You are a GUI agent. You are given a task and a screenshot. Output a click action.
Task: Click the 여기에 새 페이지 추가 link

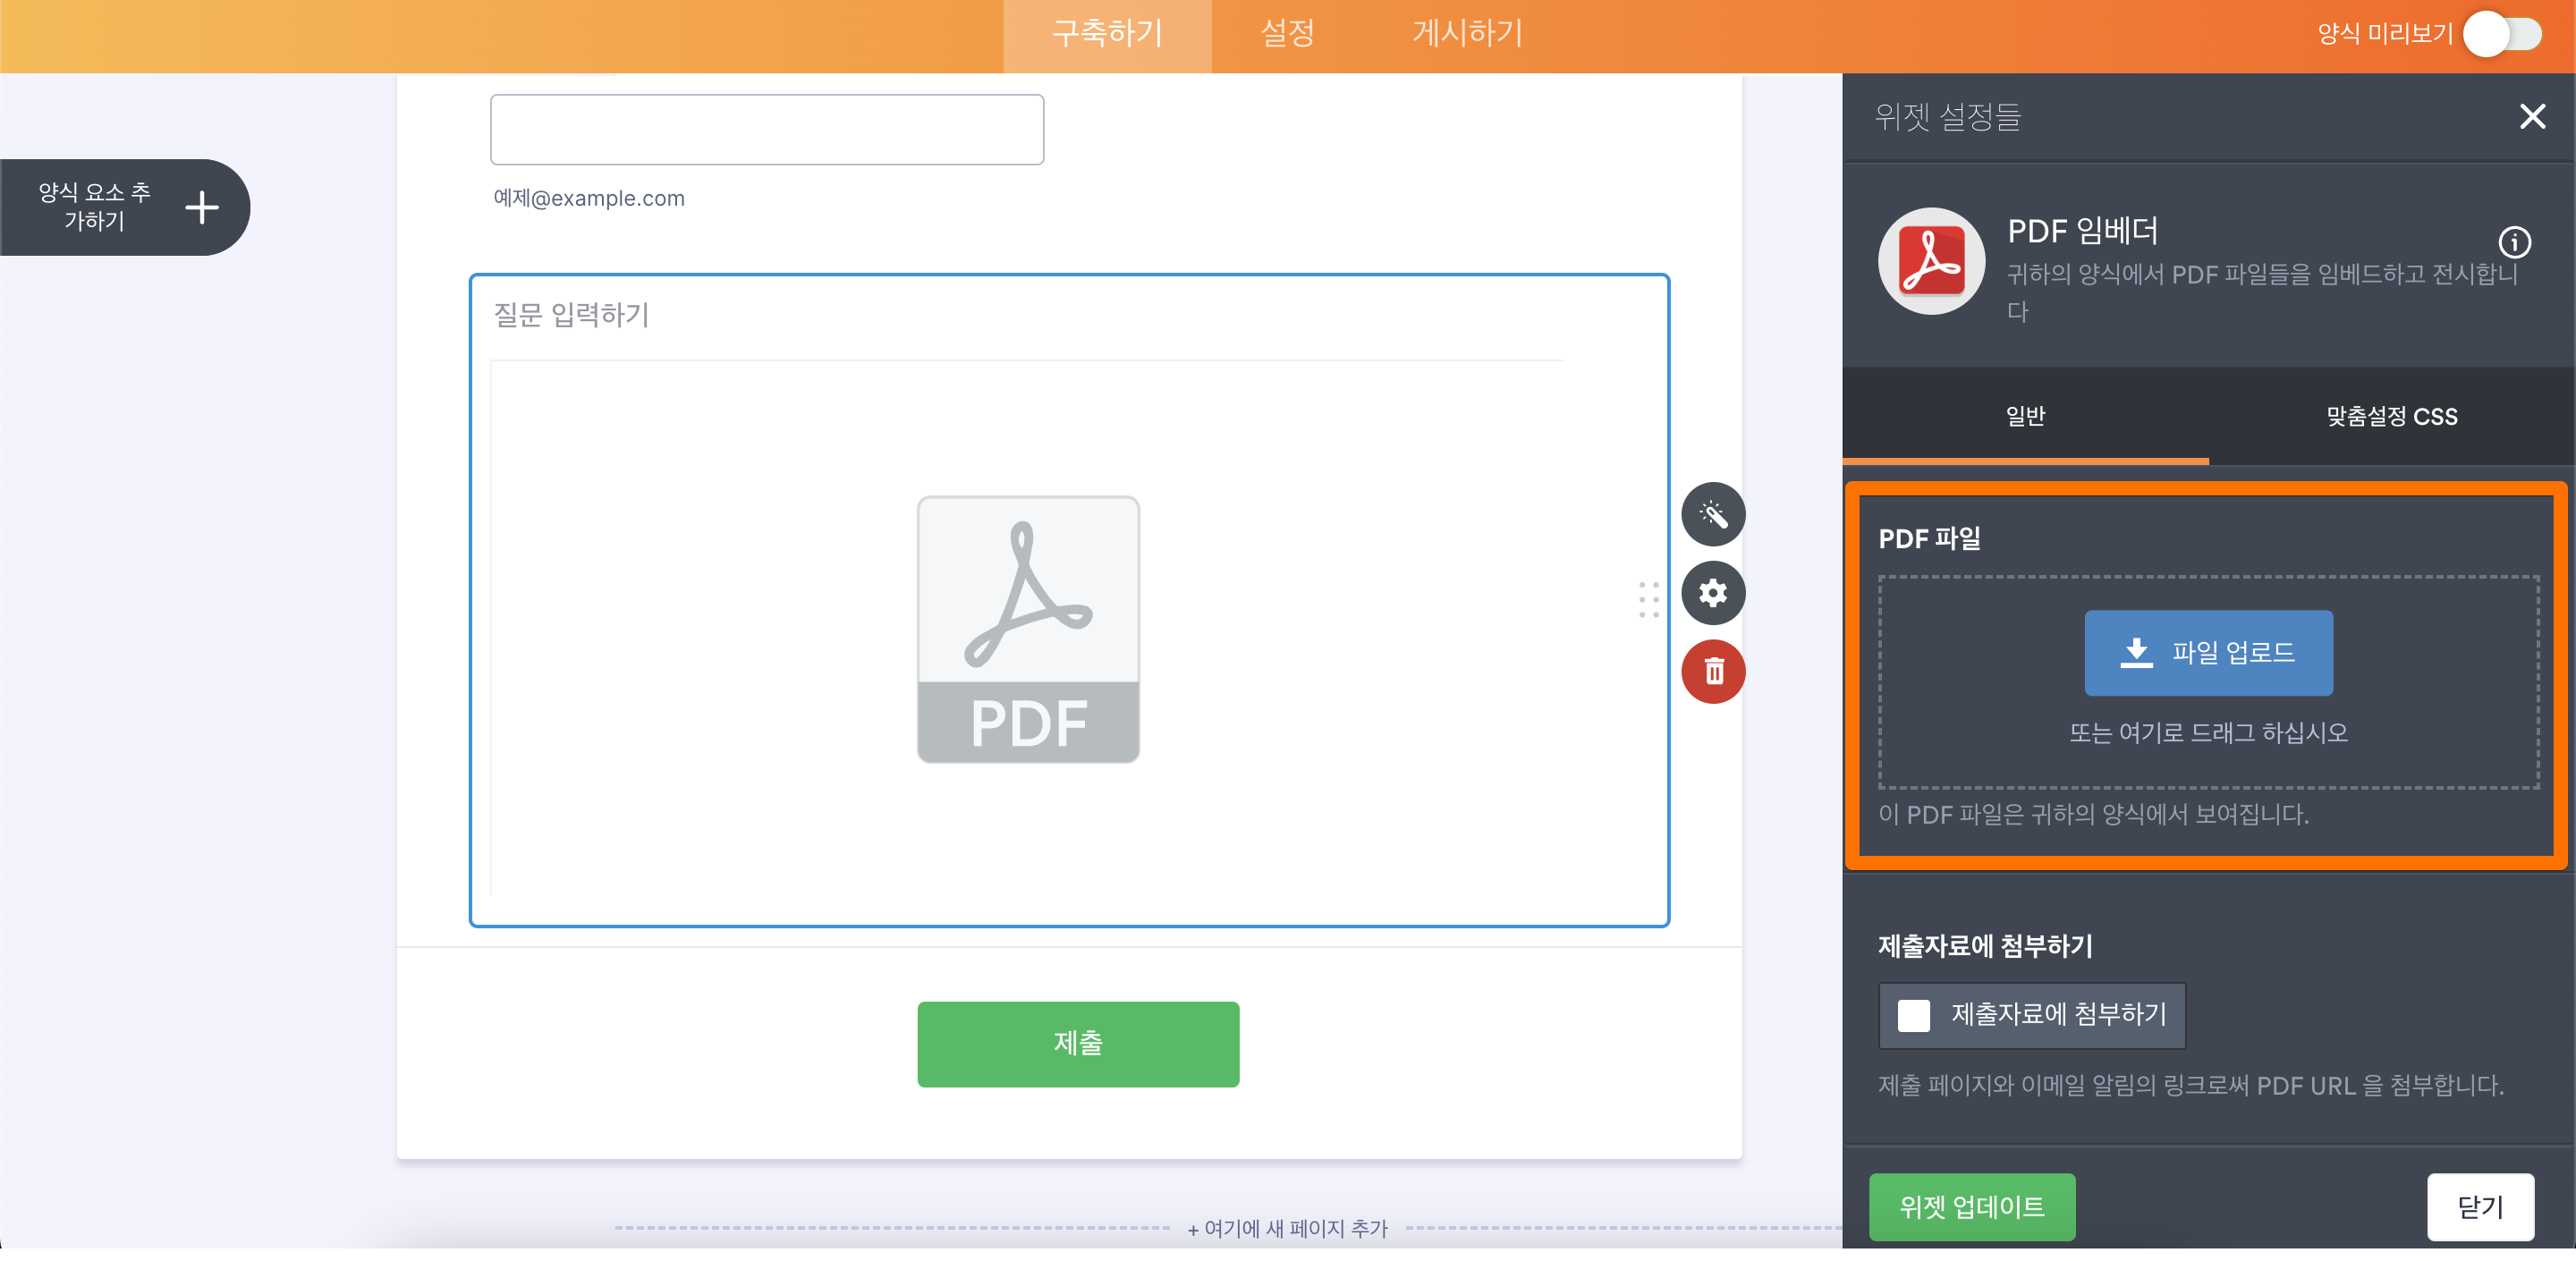pyautogui.click(x=1288, y=1229)
